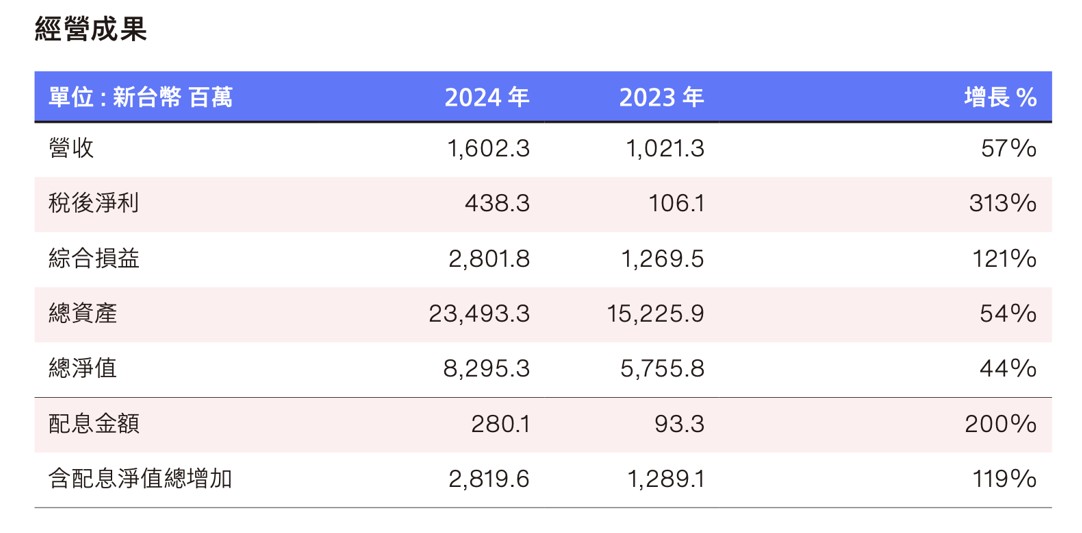This screenshot has width=1082, height=533.
Task: Select the 313% growth cell
Action: 1002,204
